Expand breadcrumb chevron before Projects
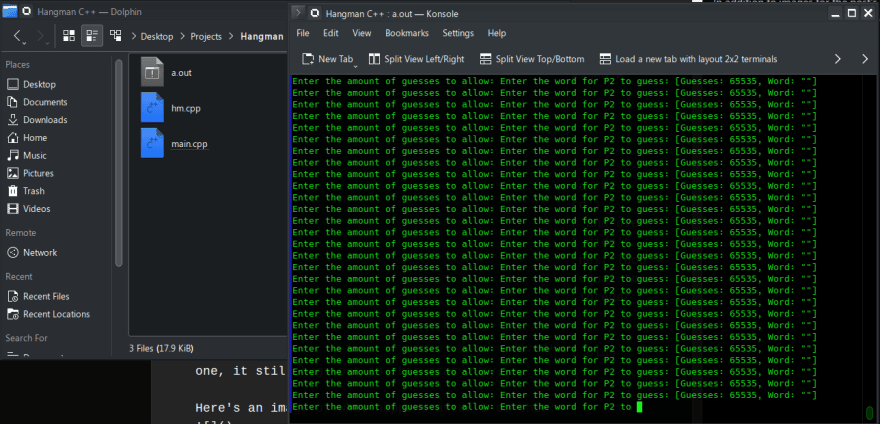Screen dimensions: 880x424 [x=184, y=37]
